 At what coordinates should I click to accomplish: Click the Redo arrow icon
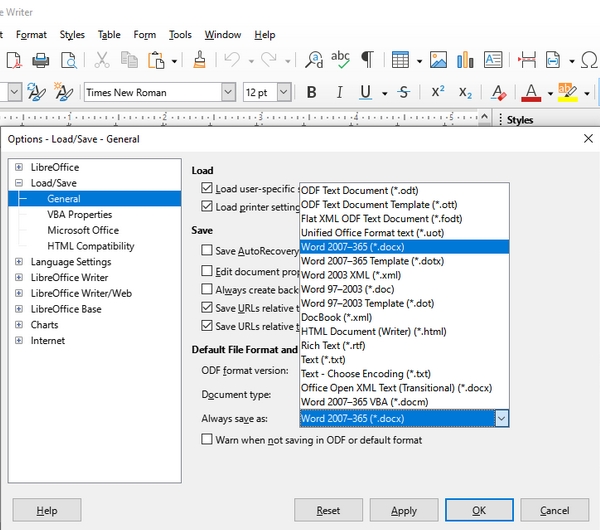(x=269, y=60)
